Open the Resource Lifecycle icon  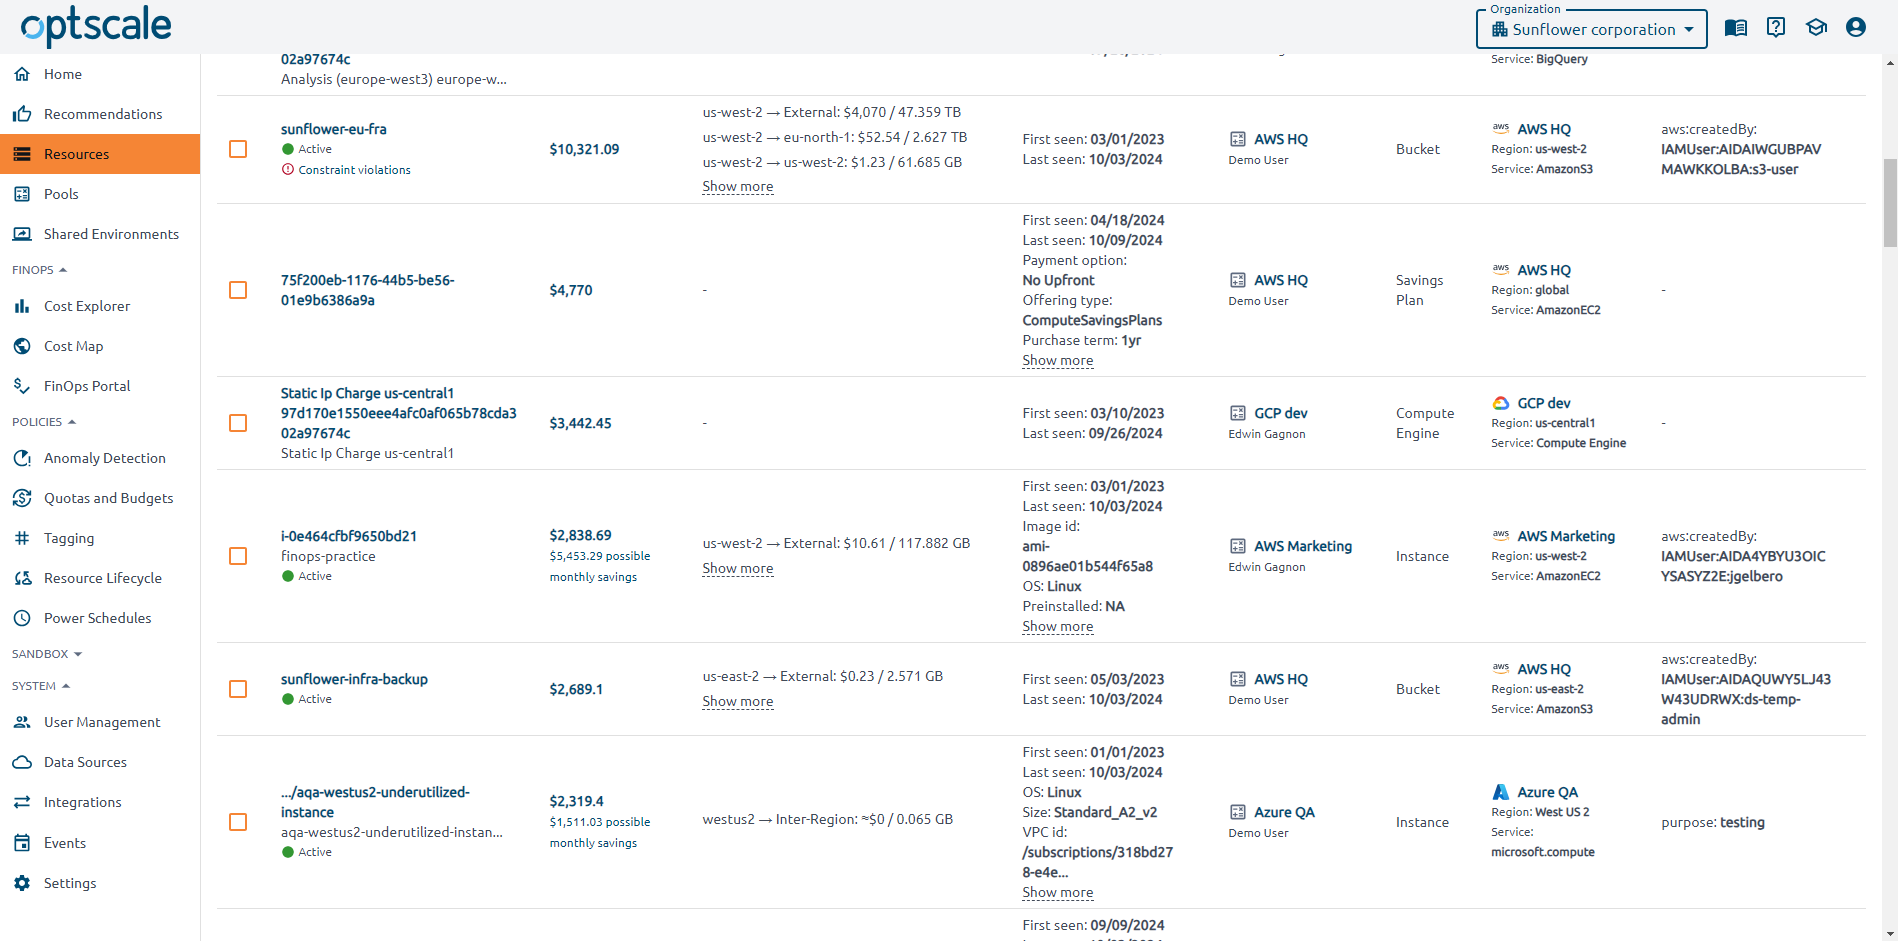click(22, 578)
